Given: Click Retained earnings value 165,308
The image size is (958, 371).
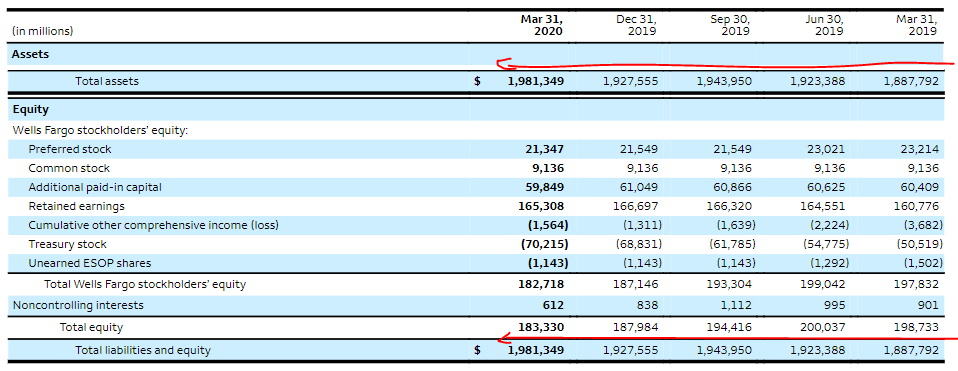Looking at the screenshot, I should pos(541,206).
